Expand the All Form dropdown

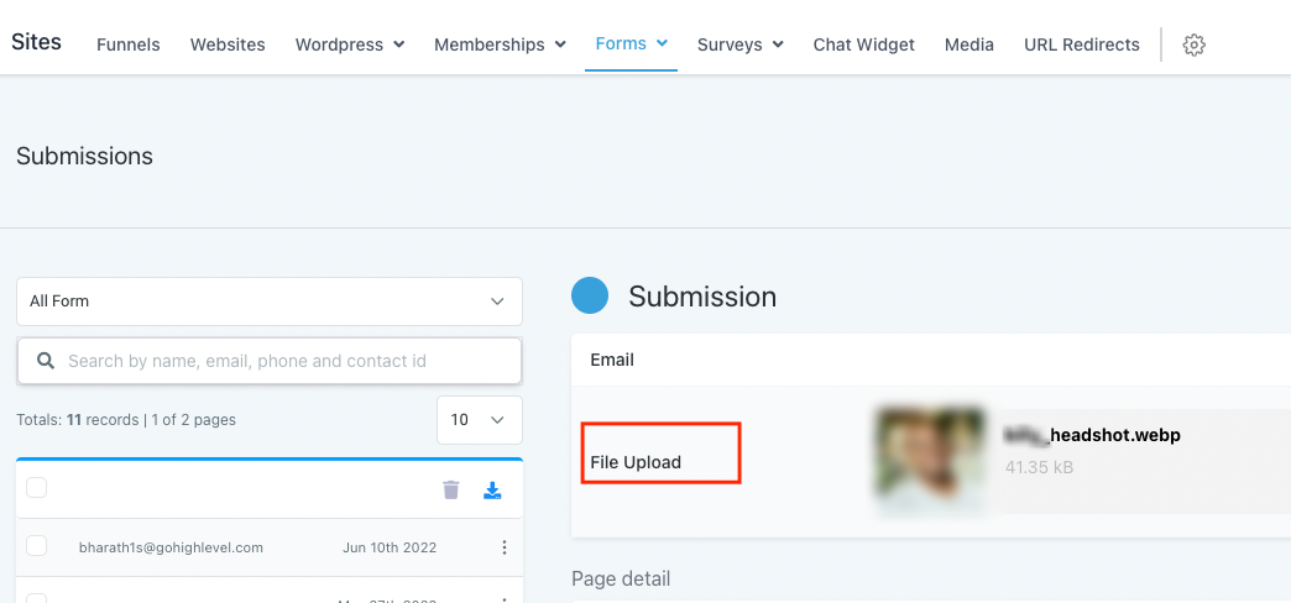[269, 301]
